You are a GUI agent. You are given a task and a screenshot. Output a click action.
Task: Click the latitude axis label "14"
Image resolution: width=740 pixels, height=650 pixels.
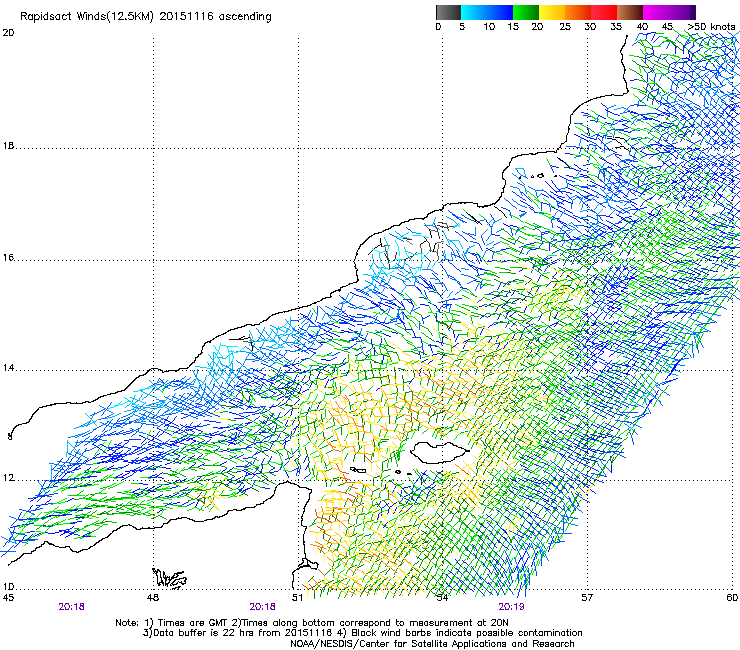(8, 368)
